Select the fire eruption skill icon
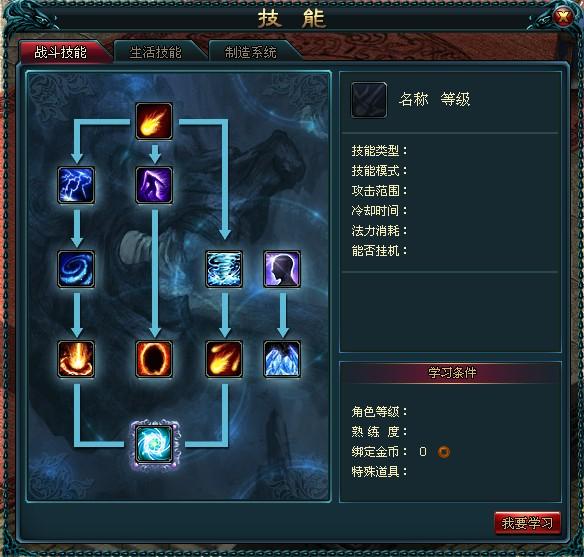Viewport: 584px width, 557px height. tap(76, 359)
